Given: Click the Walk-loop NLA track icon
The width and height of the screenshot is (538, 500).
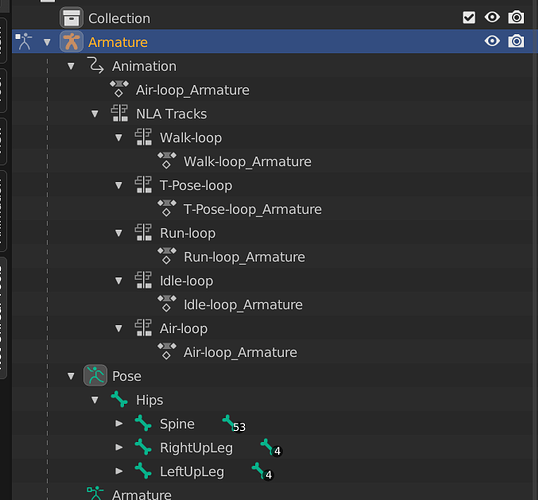Looking at the screenshot, I should (x=143, y=137).
